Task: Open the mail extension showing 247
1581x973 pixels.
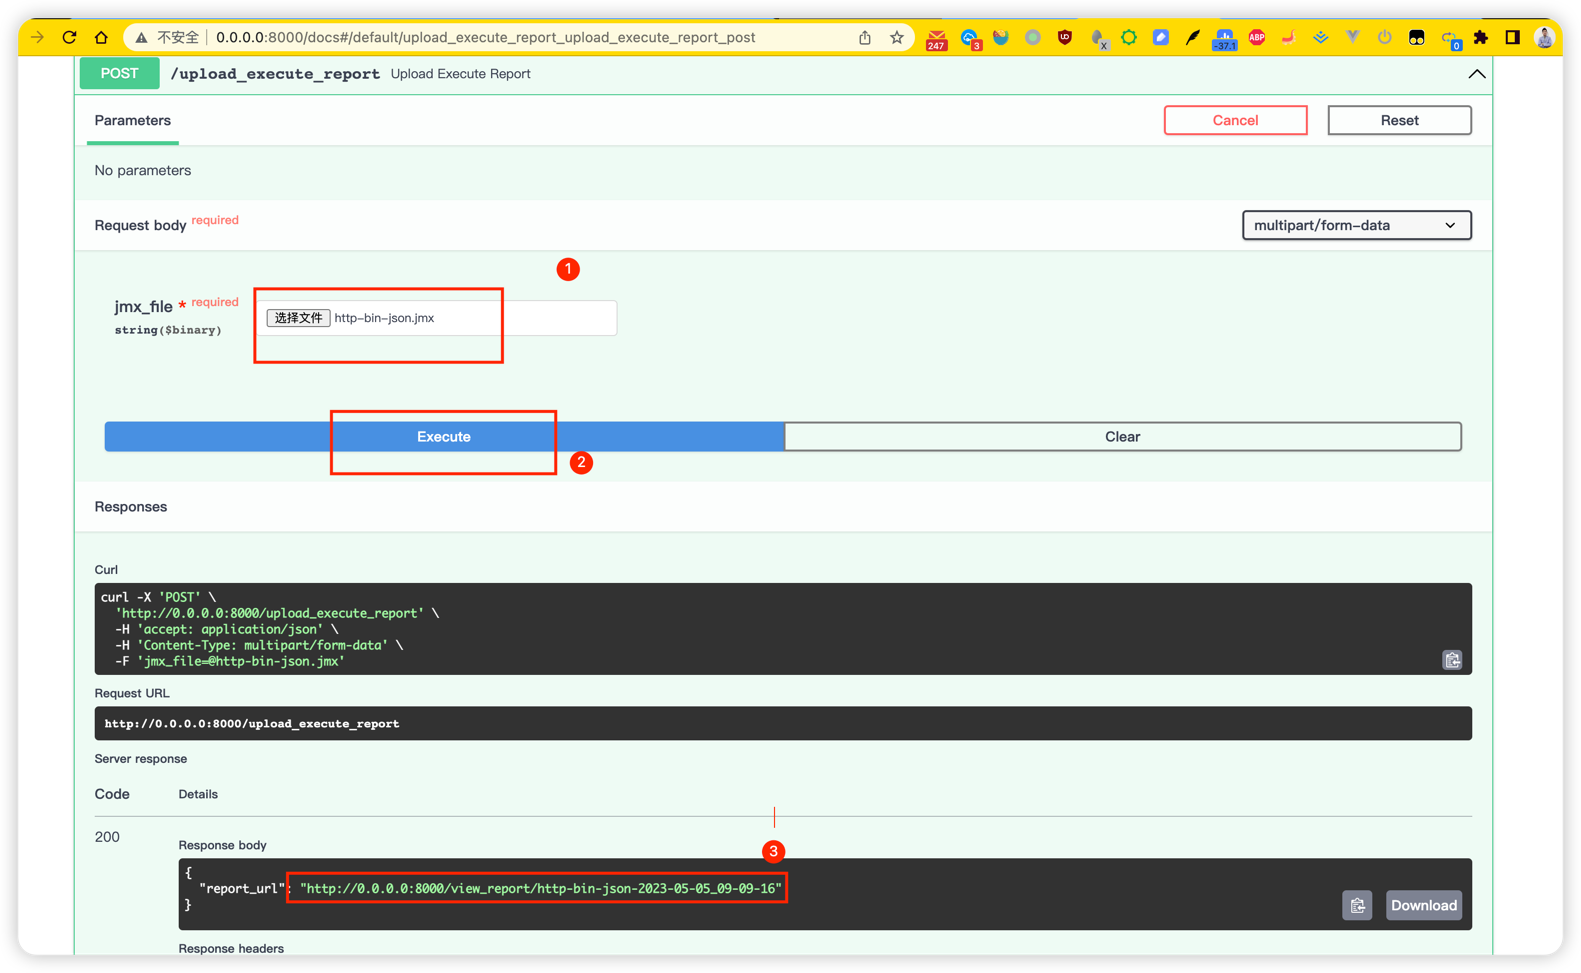Action: (x=936, y=39)
